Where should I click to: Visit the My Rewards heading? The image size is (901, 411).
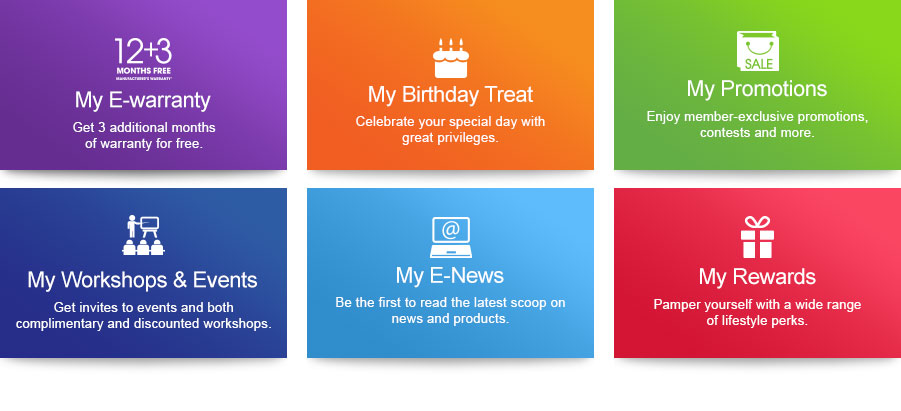click(757, 277)
